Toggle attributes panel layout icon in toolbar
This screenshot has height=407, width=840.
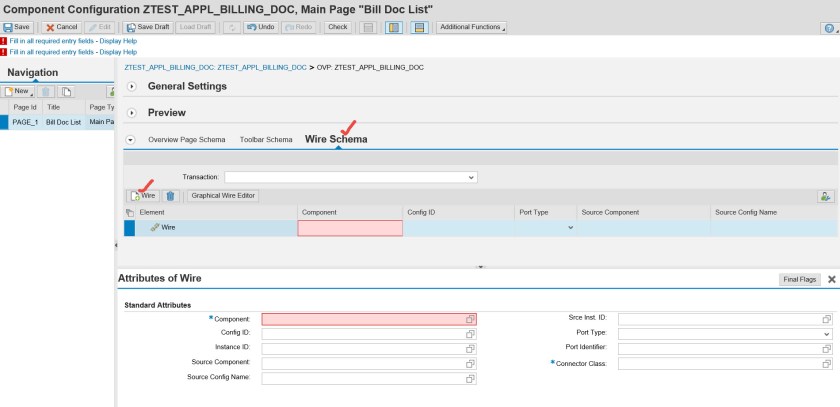click(x=419, y=27)
